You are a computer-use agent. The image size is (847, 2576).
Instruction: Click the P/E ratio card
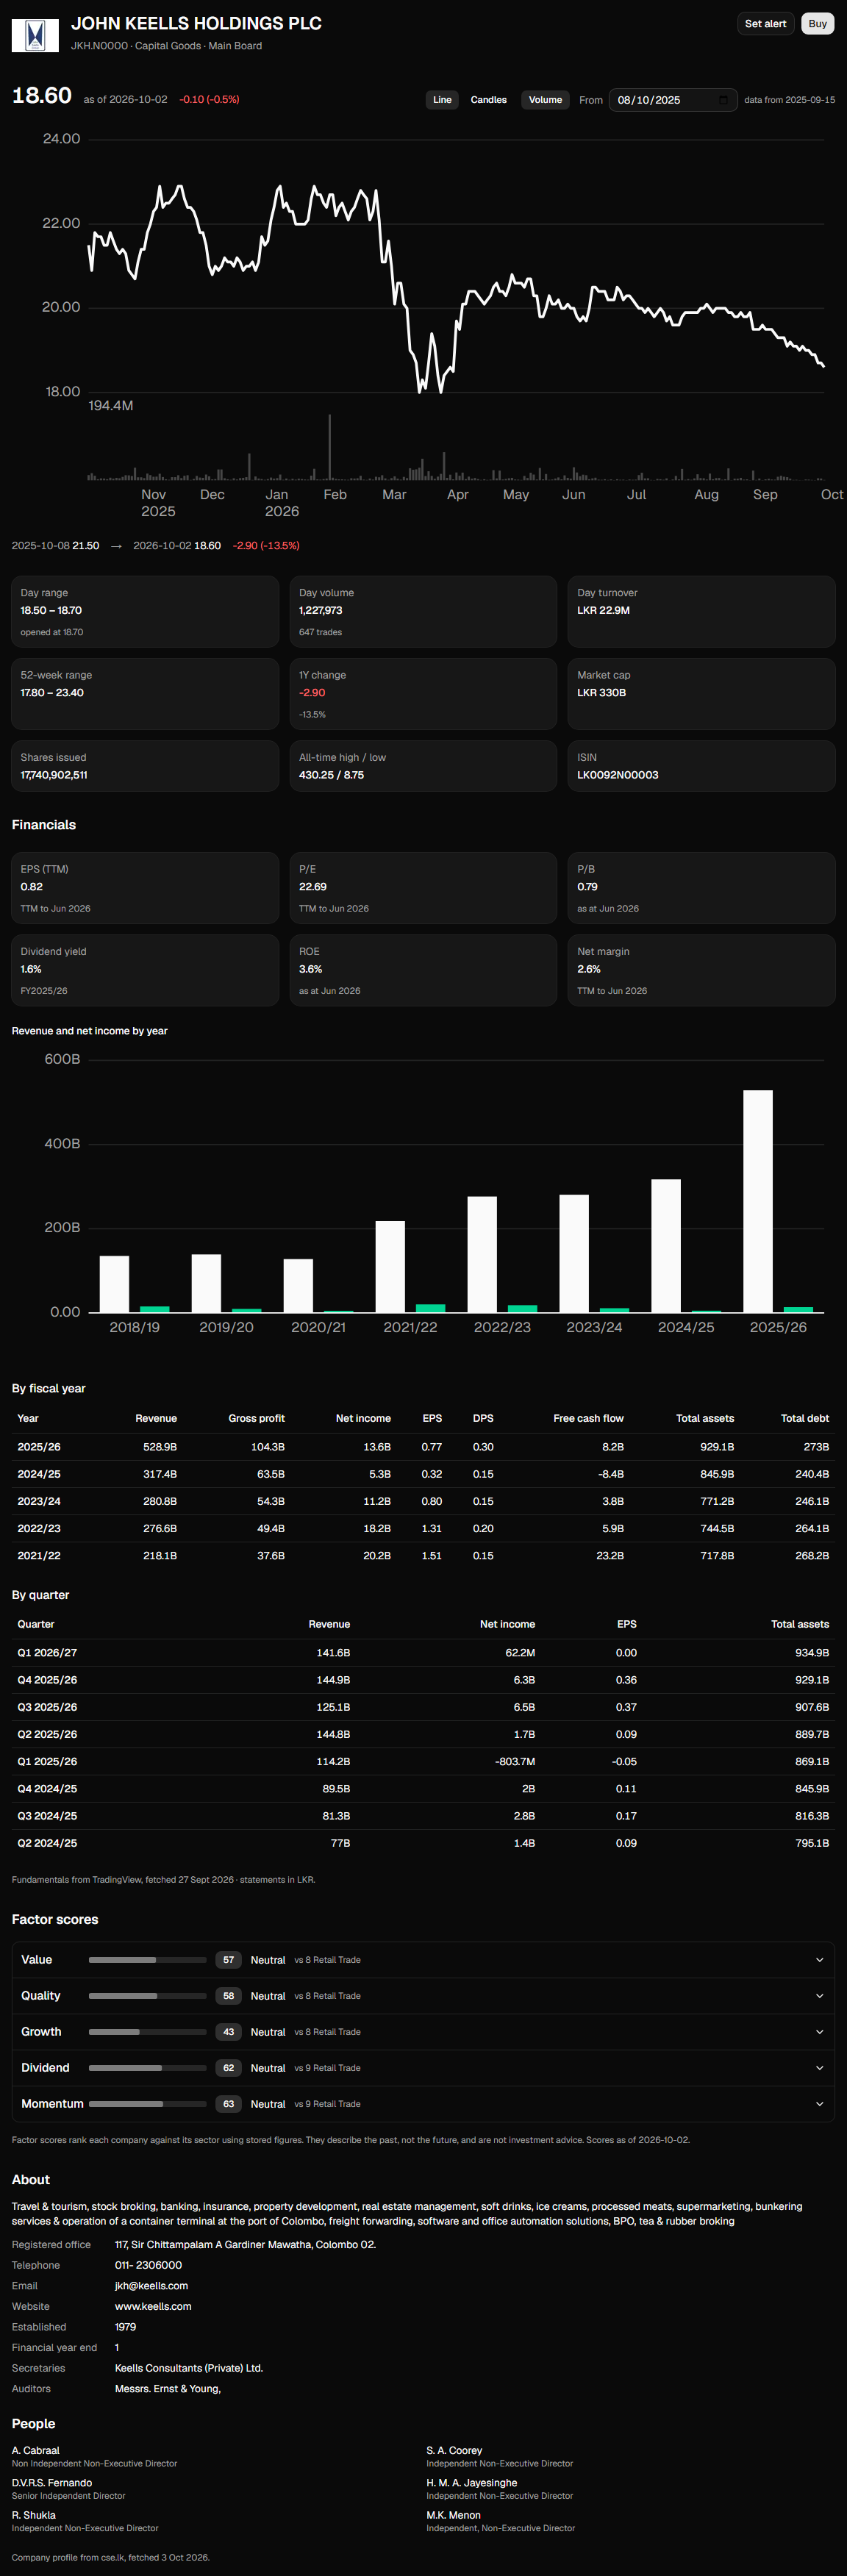coord(423,887)
